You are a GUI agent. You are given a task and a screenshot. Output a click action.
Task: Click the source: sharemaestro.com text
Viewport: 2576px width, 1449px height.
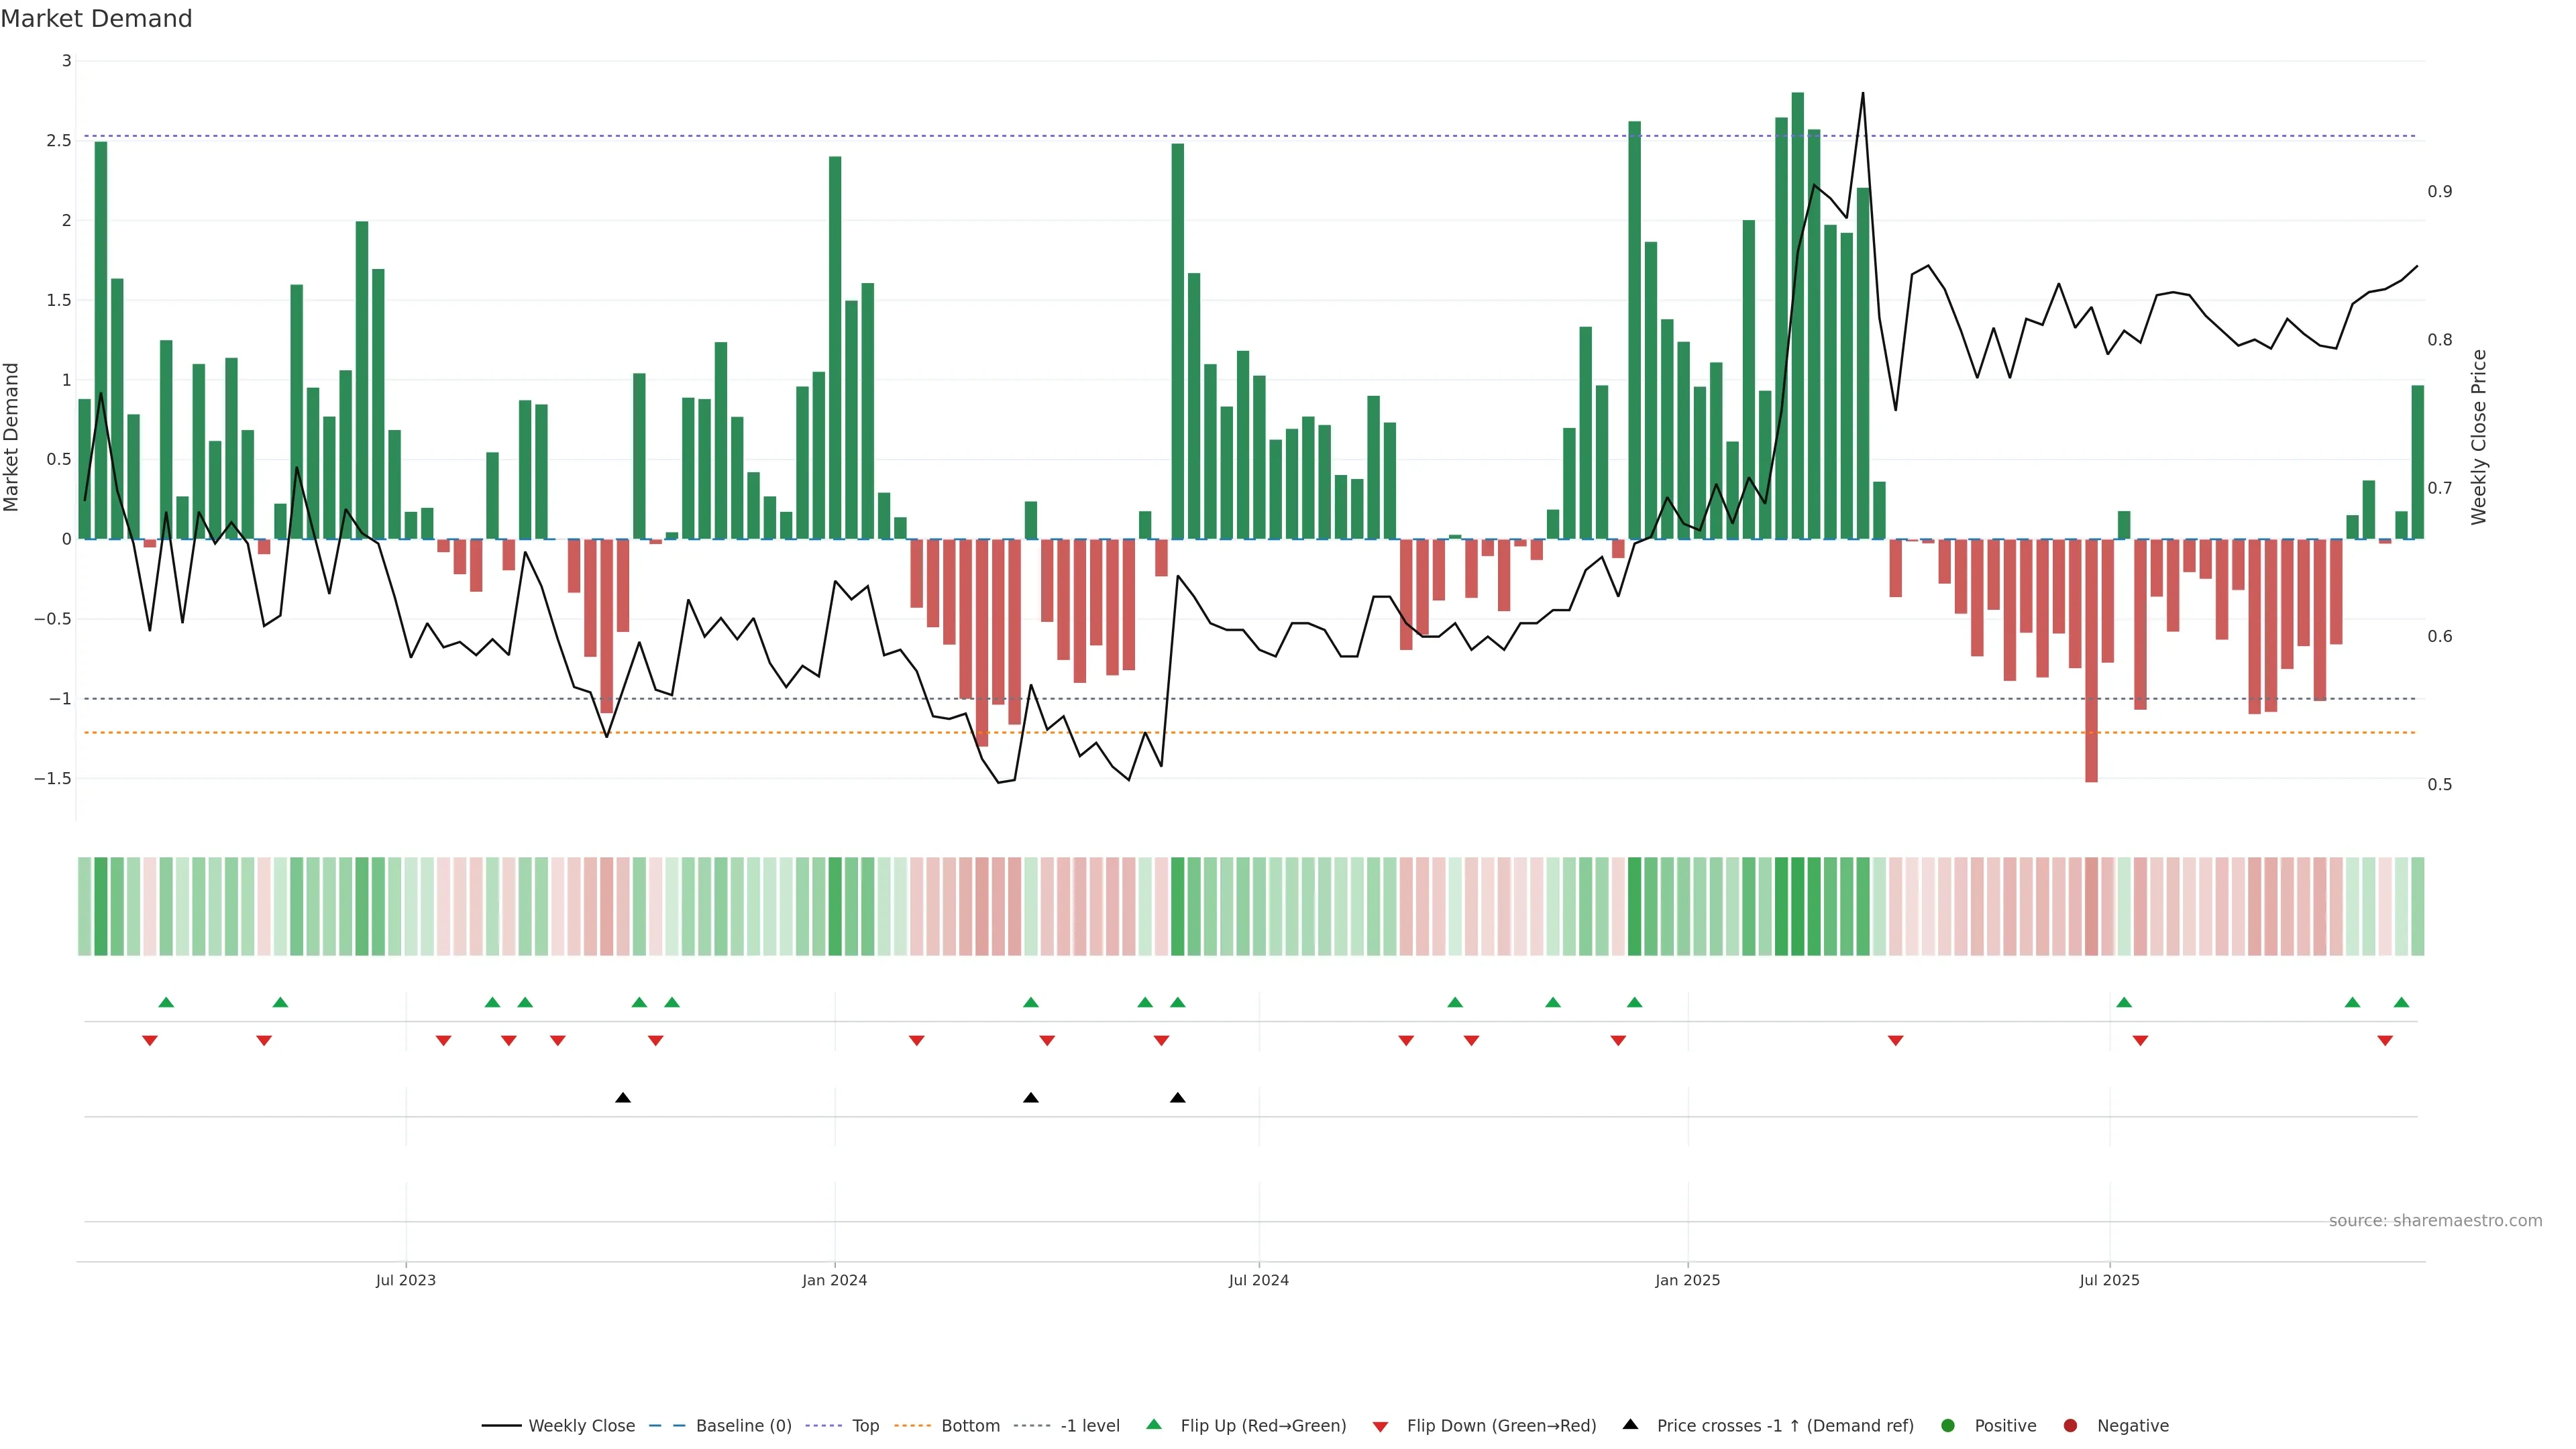pyautogui.click(x=2435, y=1221)
